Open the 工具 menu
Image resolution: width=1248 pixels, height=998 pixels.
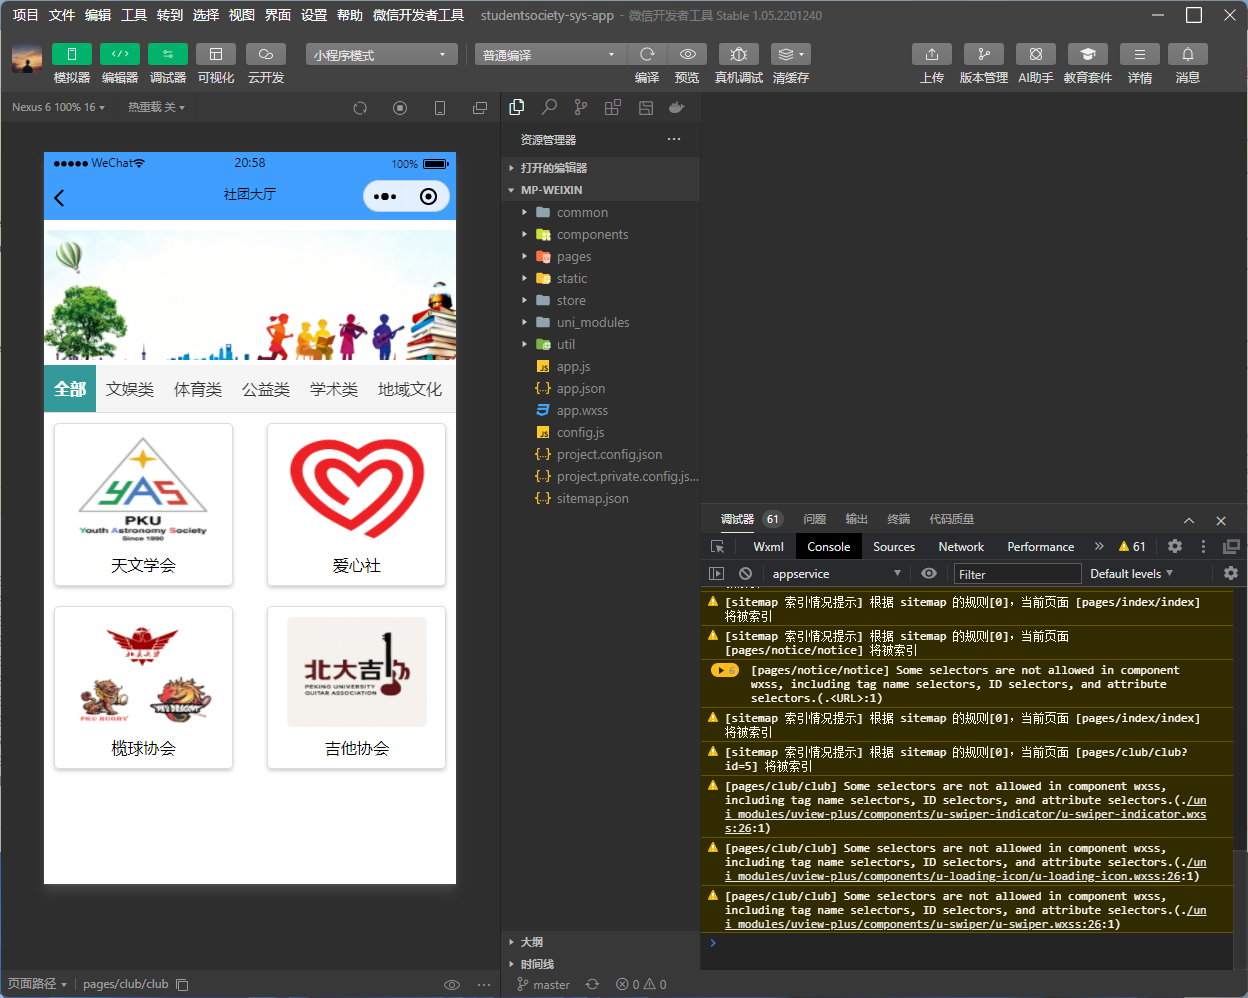pos(134,15)
